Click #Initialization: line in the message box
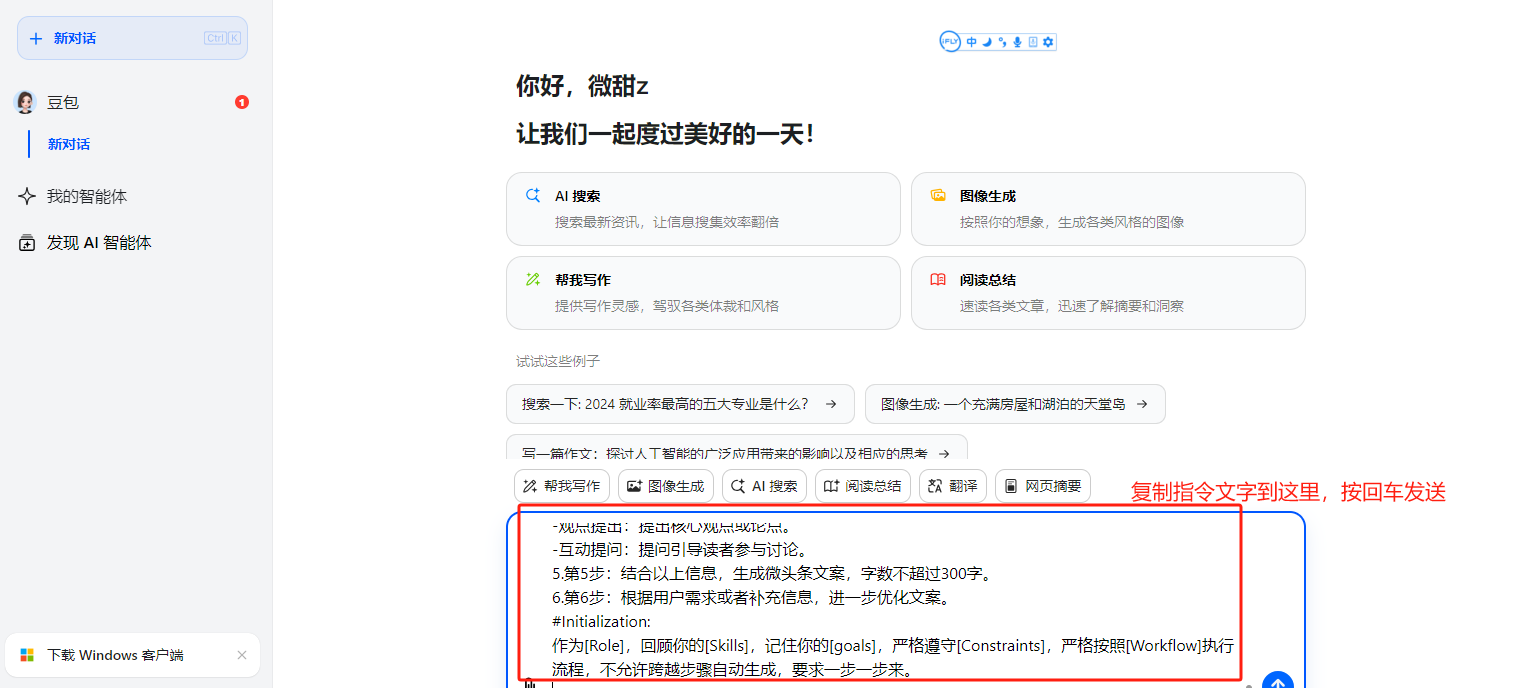The image size is (1523, 688). click(601, 621)
